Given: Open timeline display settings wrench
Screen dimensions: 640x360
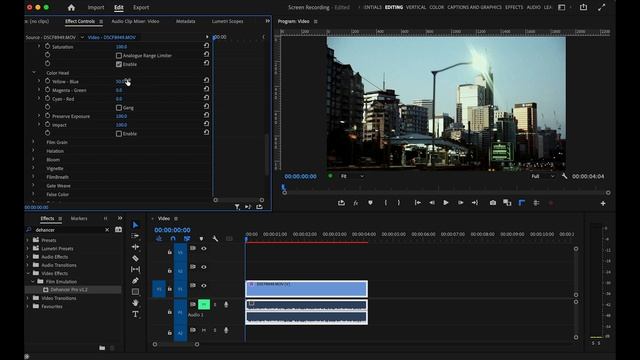Looking at the screenshot, I should 215,238.
